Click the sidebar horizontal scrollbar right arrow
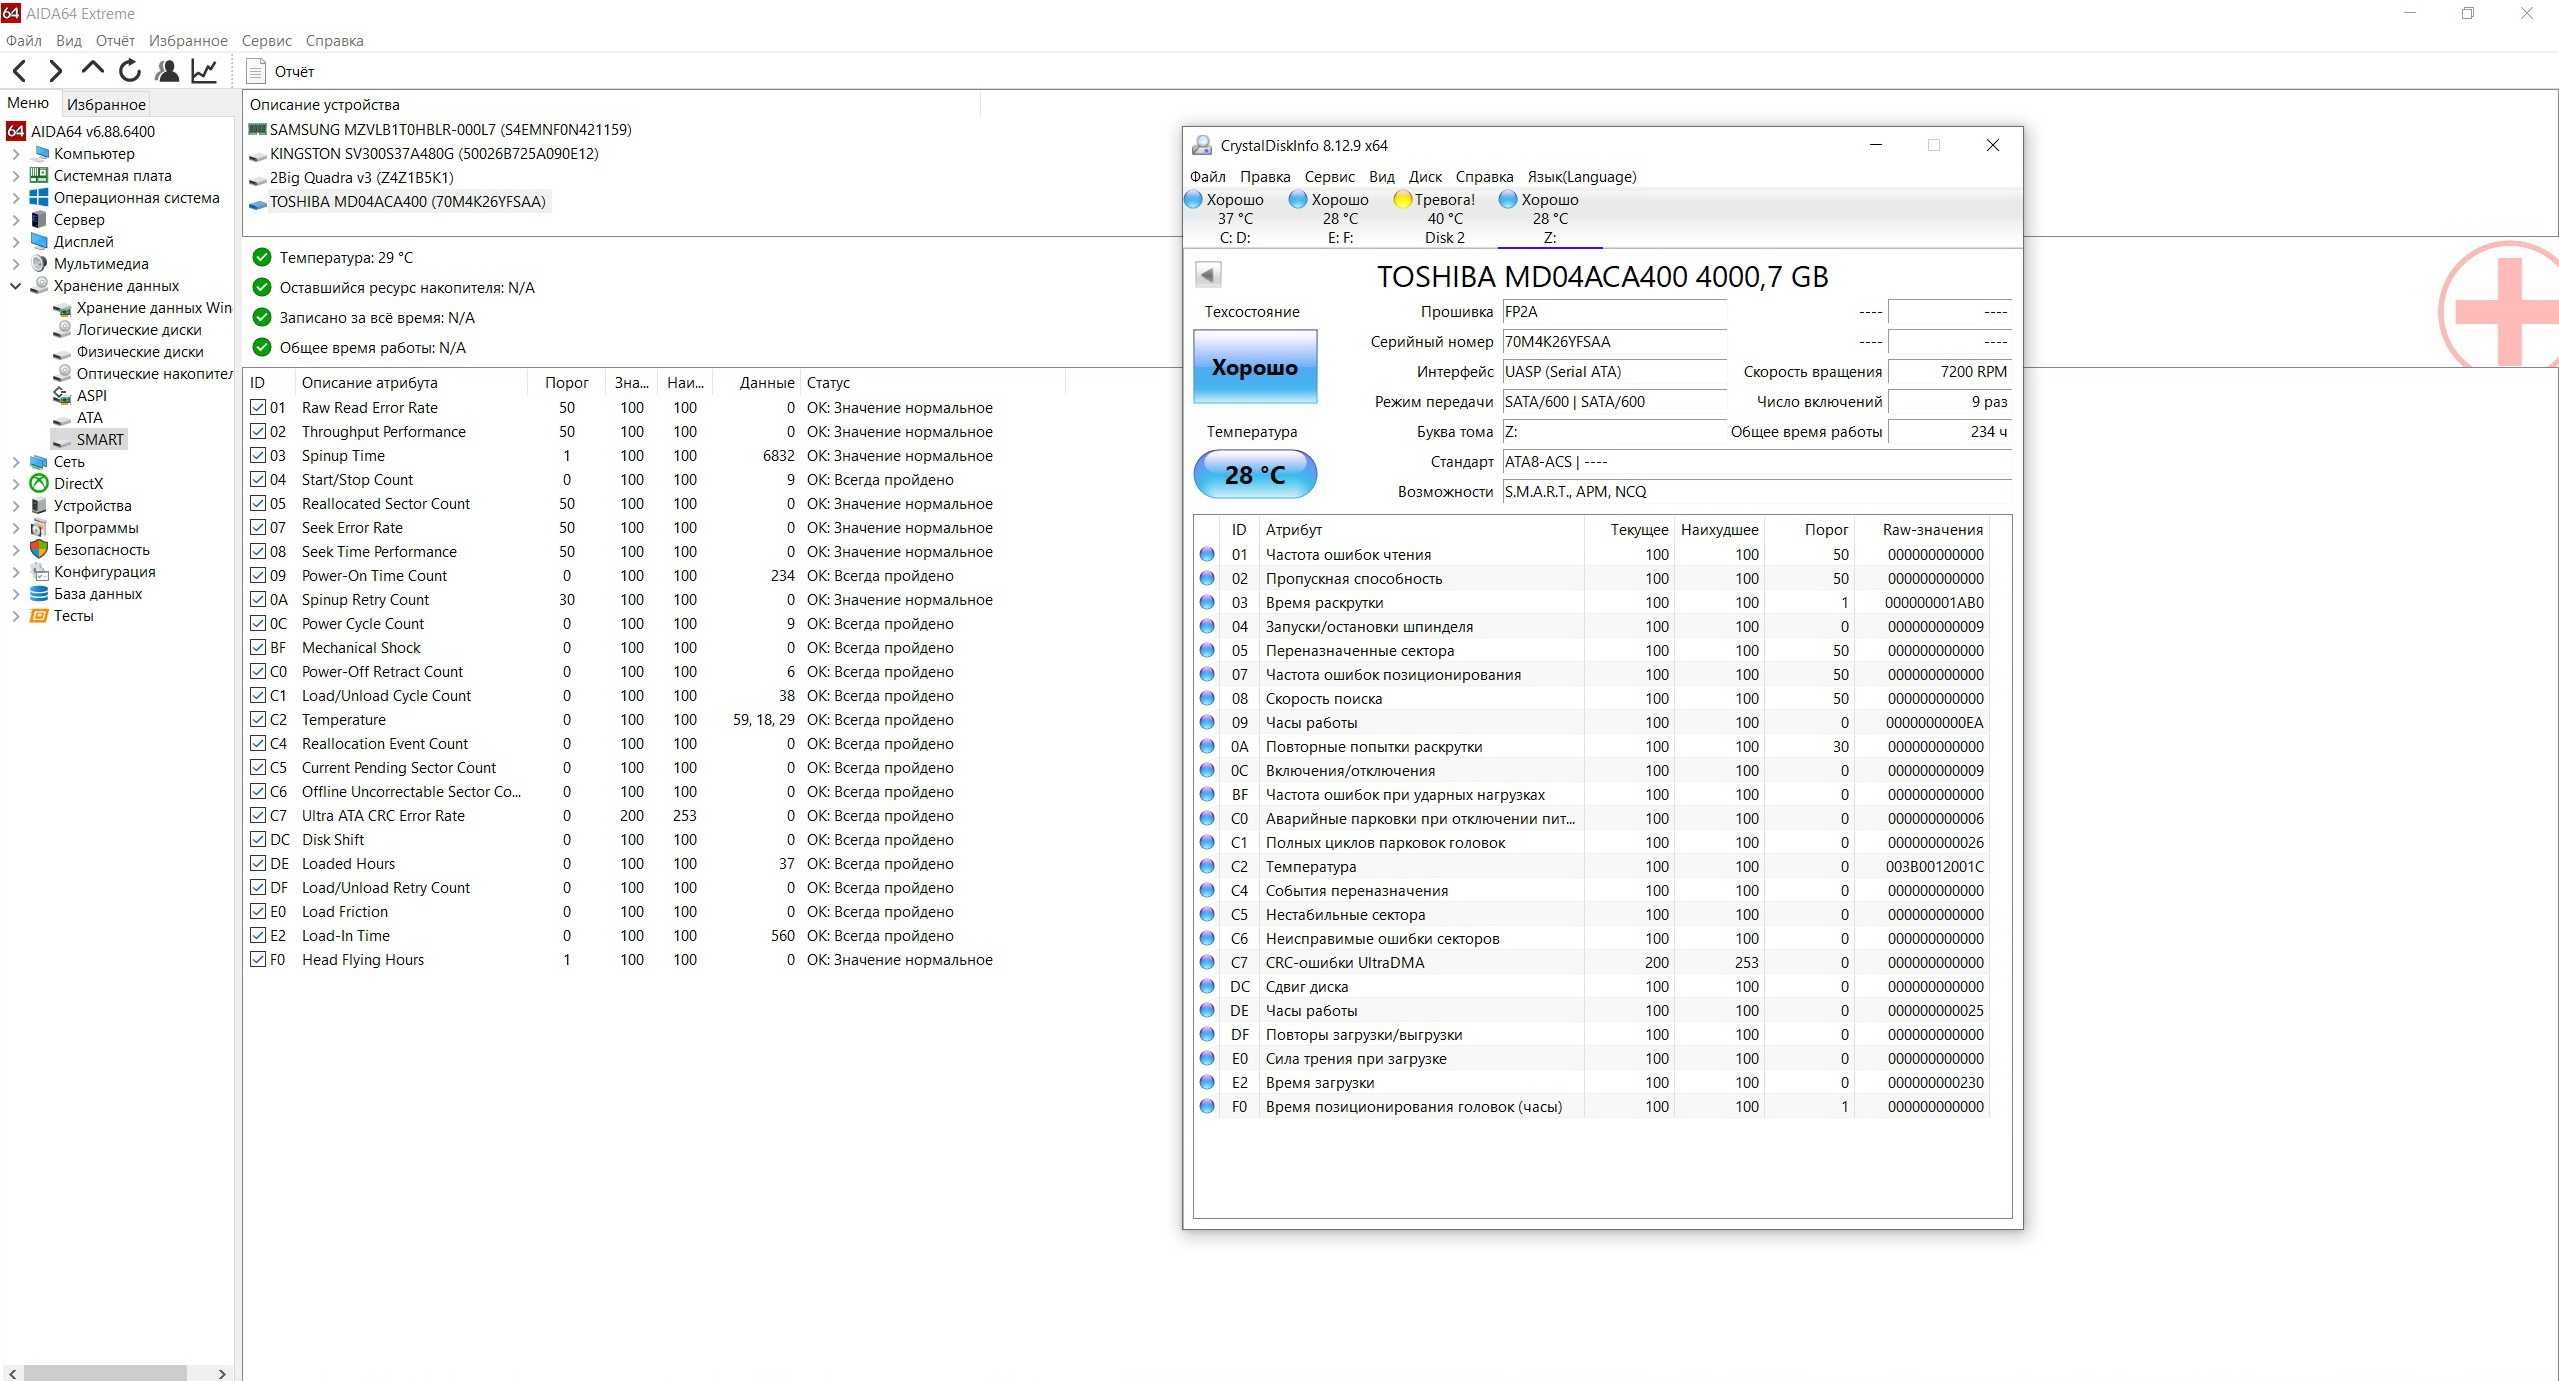Screen dimensions: 2559x1381 coord(222,1373)
